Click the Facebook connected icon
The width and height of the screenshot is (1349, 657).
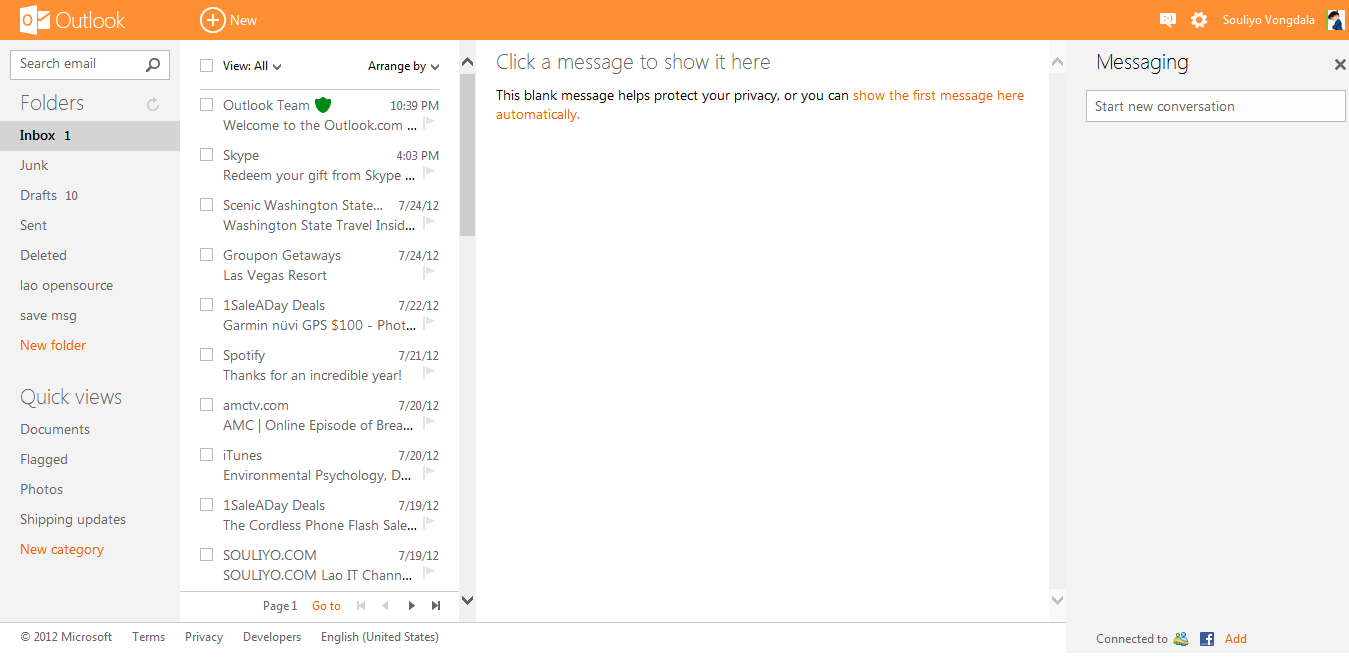(1207, 639)
